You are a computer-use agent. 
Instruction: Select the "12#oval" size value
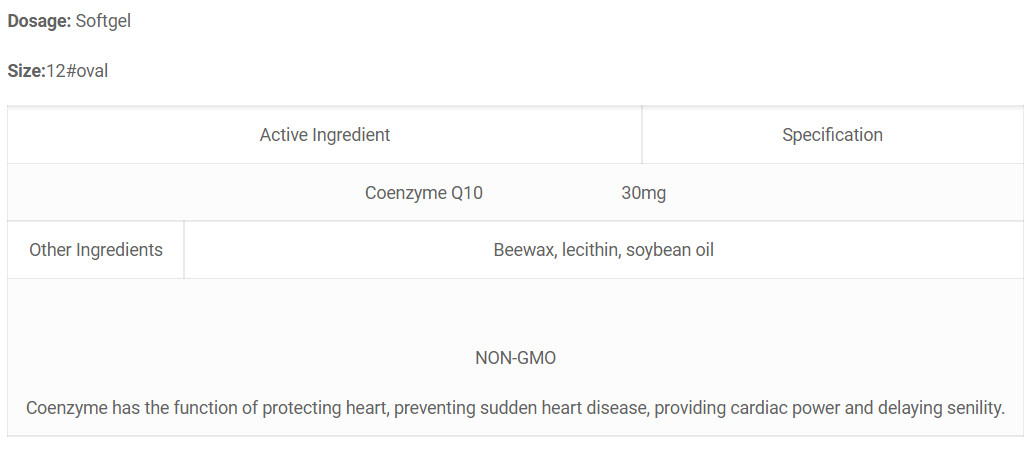coord(77,71)
